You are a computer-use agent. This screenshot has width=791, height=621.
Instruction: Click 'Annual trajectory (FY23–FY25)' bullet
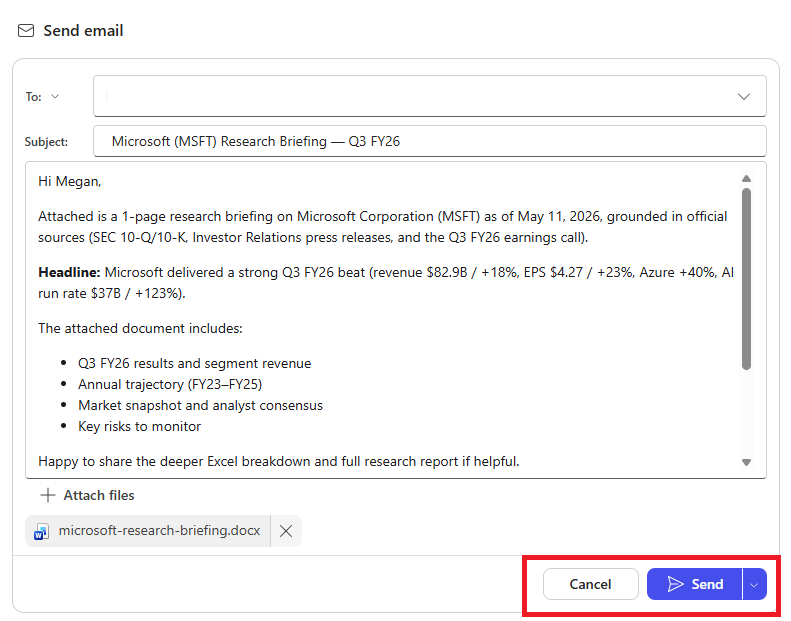[170, 385]
